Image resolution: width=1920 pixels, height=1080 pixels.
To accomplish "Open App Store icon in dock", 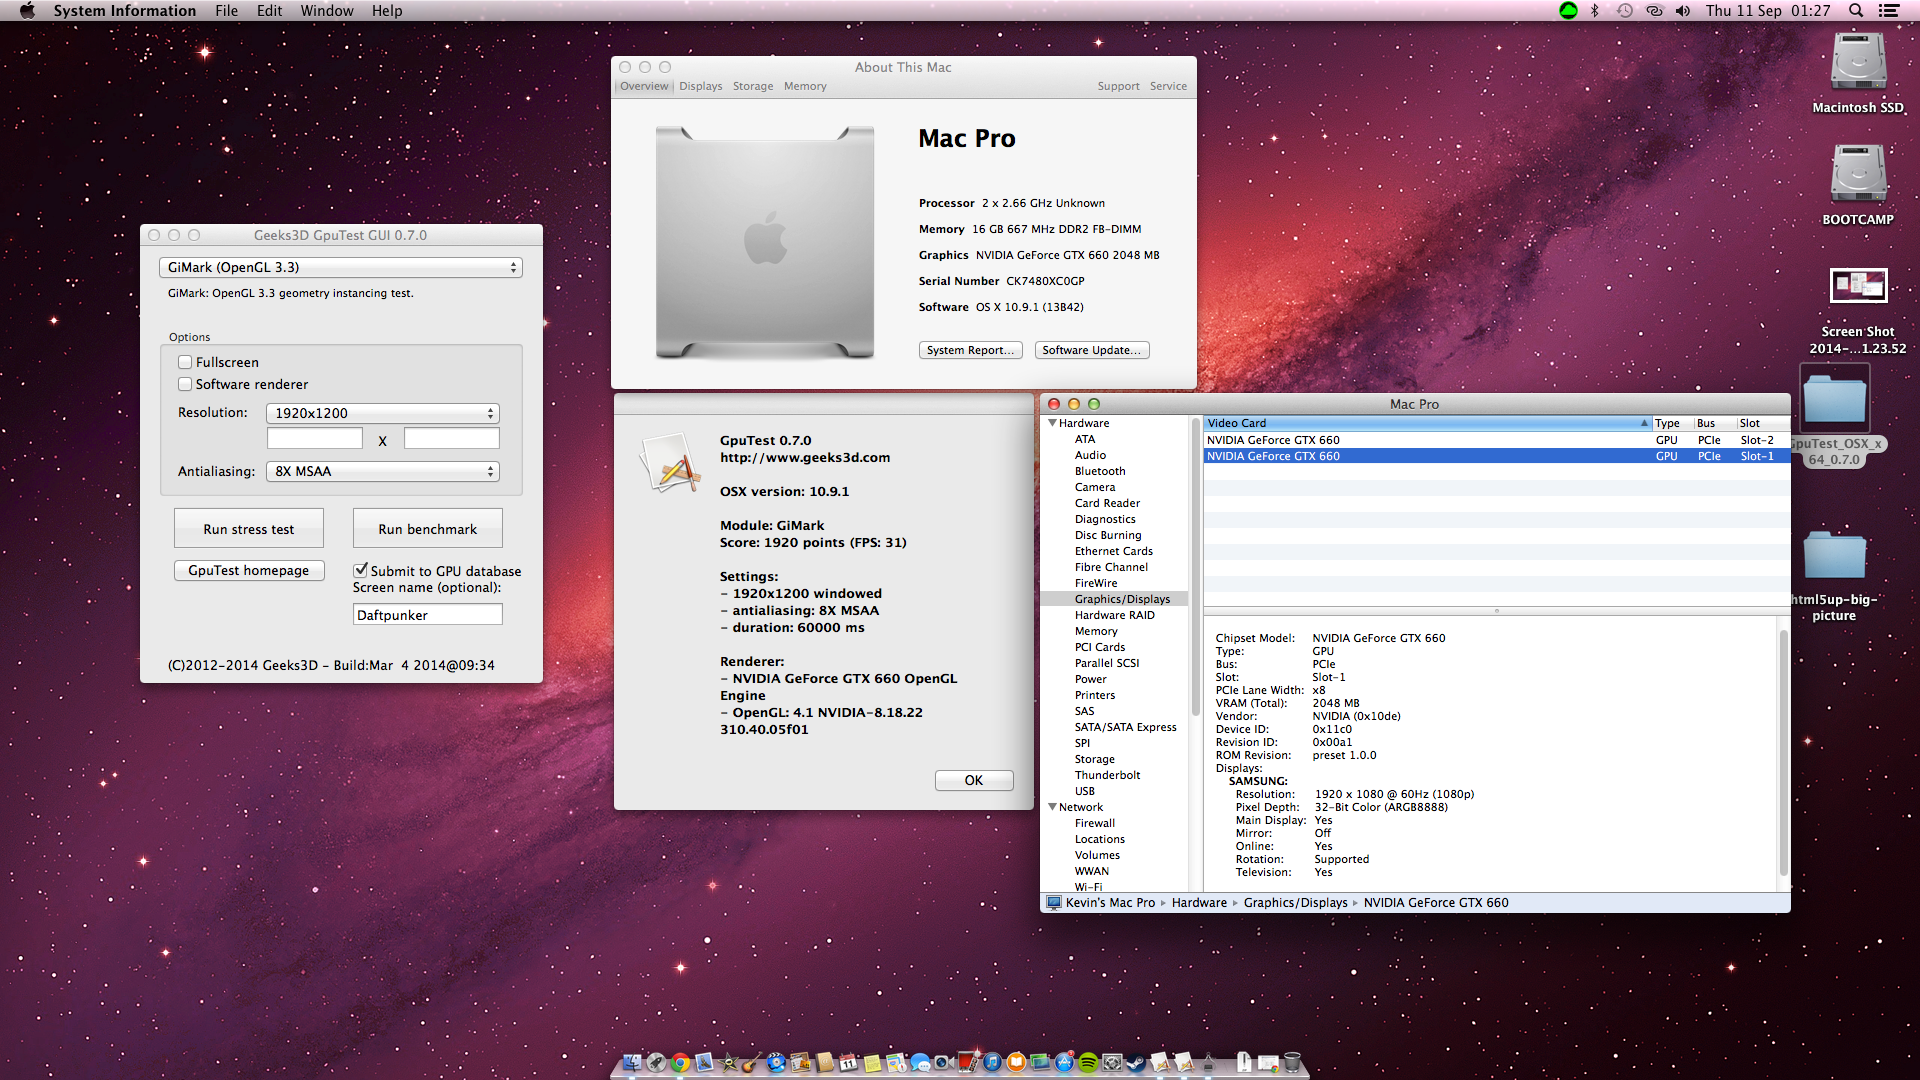I will pyautogui.click(x=1064, y=1062).
